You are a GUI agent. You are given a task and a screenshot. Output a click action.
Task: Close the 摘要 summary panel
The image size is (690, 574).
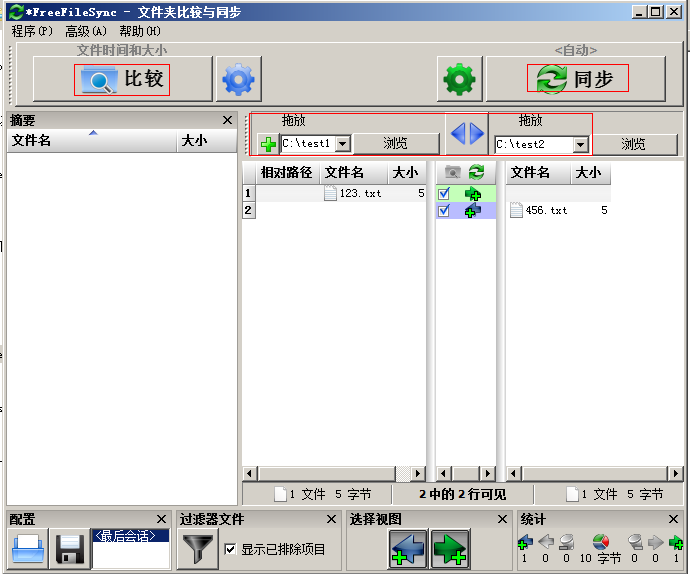point(228,120)
